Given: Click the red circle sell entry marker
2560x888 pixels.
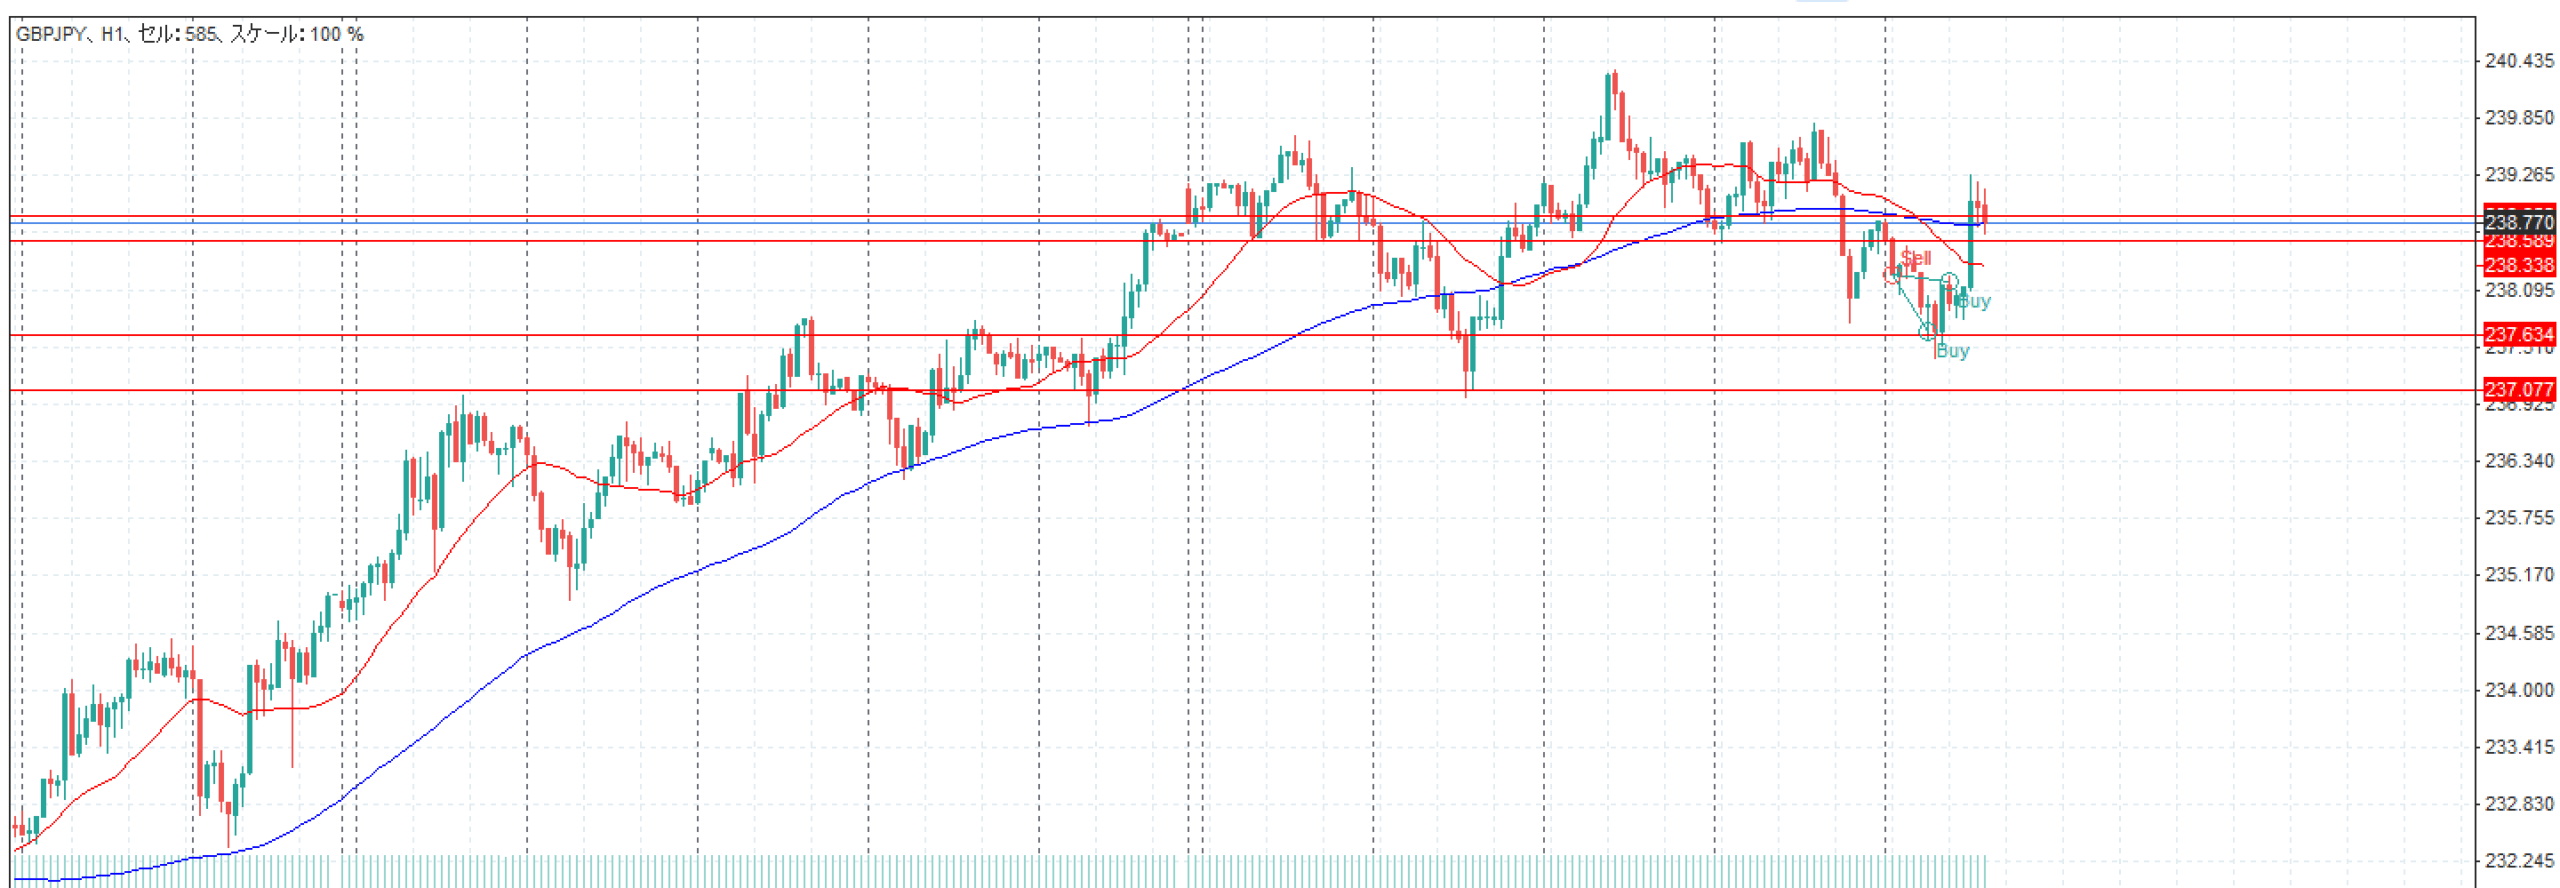Looking at the screenshot, I should [x=1891, y=275].
